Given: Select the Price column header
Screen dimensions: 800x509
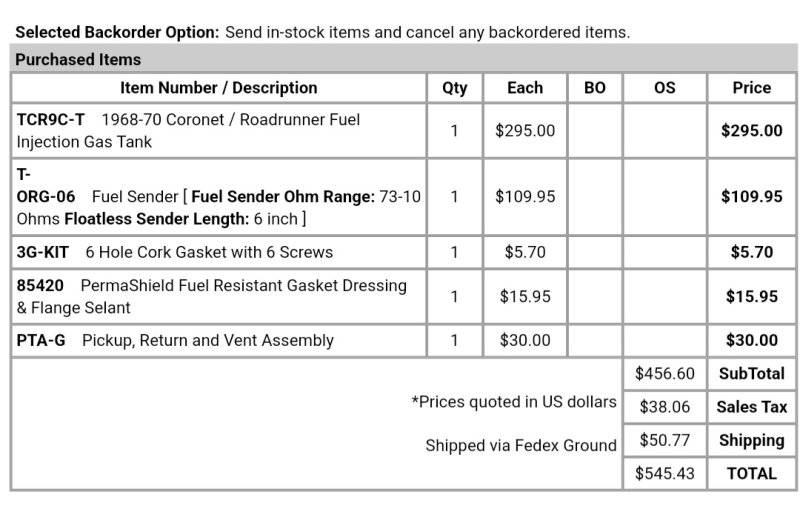Looking at the screenshot, I should coord(751,88).
